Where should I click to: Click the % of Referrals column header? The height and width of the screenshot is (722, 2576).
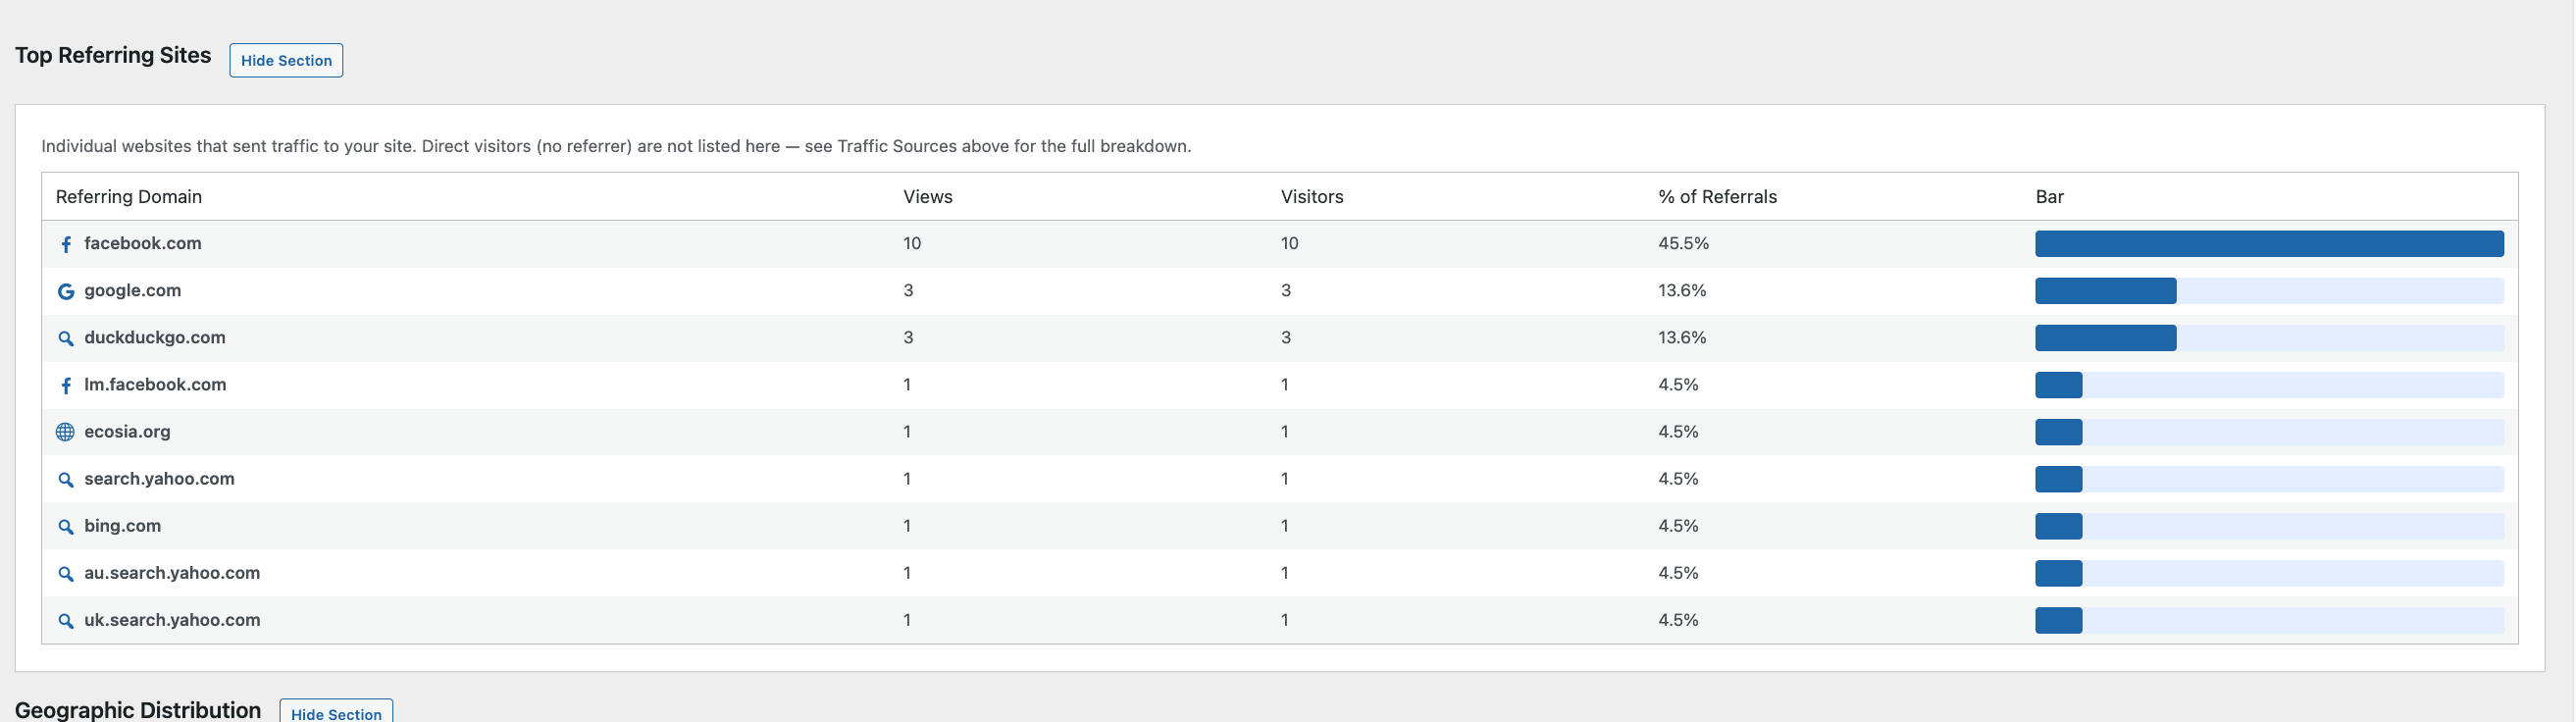[x=1717, y=197]
